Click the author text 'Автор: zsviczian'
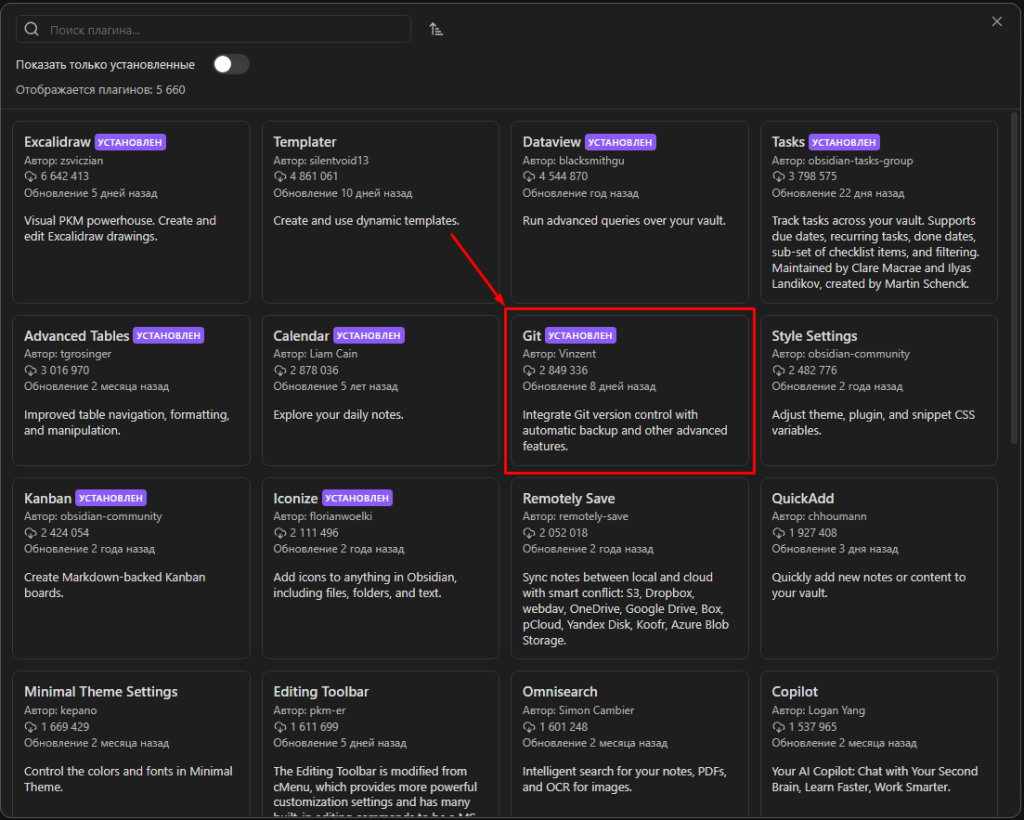Viewport: 1024px width, 820px height. (63, 161)
